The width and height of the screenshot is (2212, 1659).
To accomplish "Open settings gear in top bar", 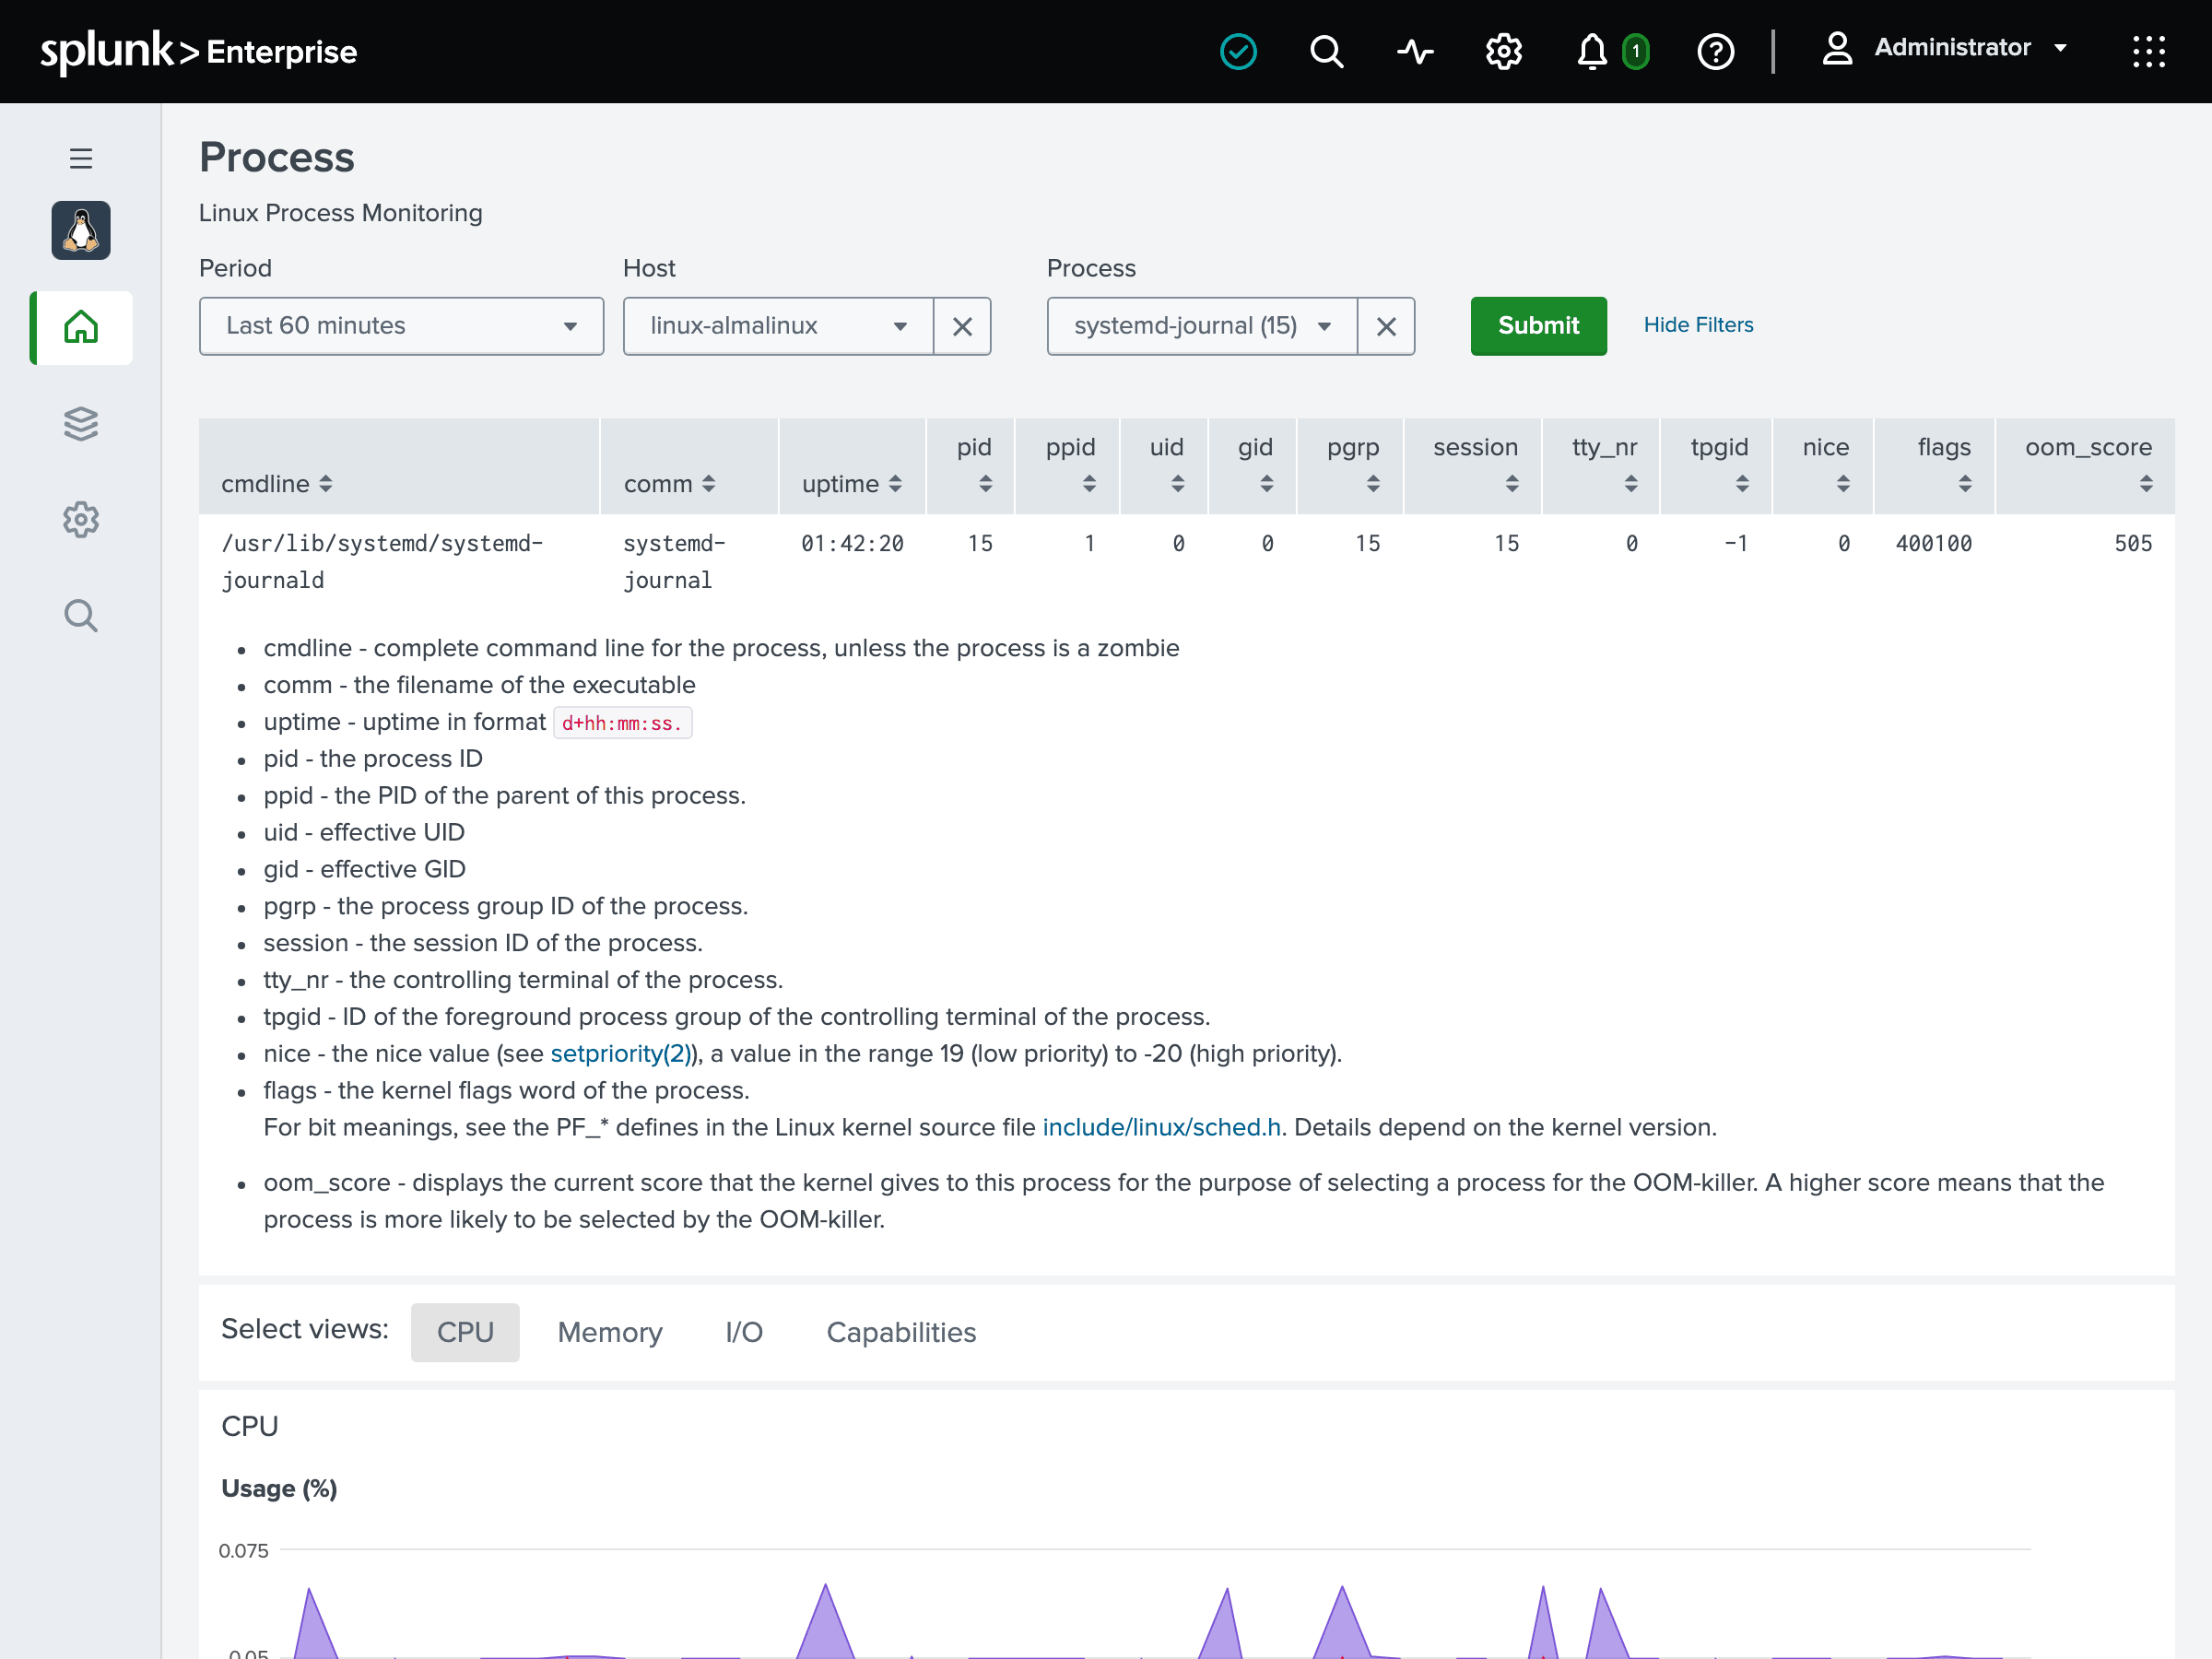I will click(x=1503, y=51).
